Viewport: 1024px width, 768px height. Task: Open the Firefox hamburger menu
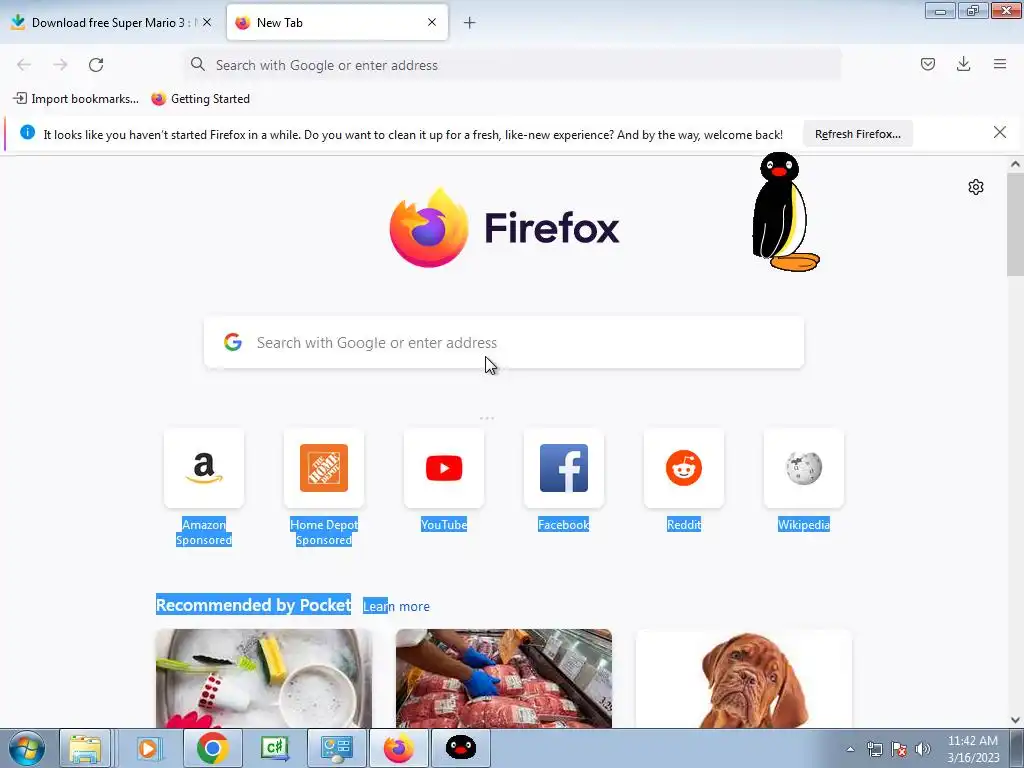pos(1000,64)
